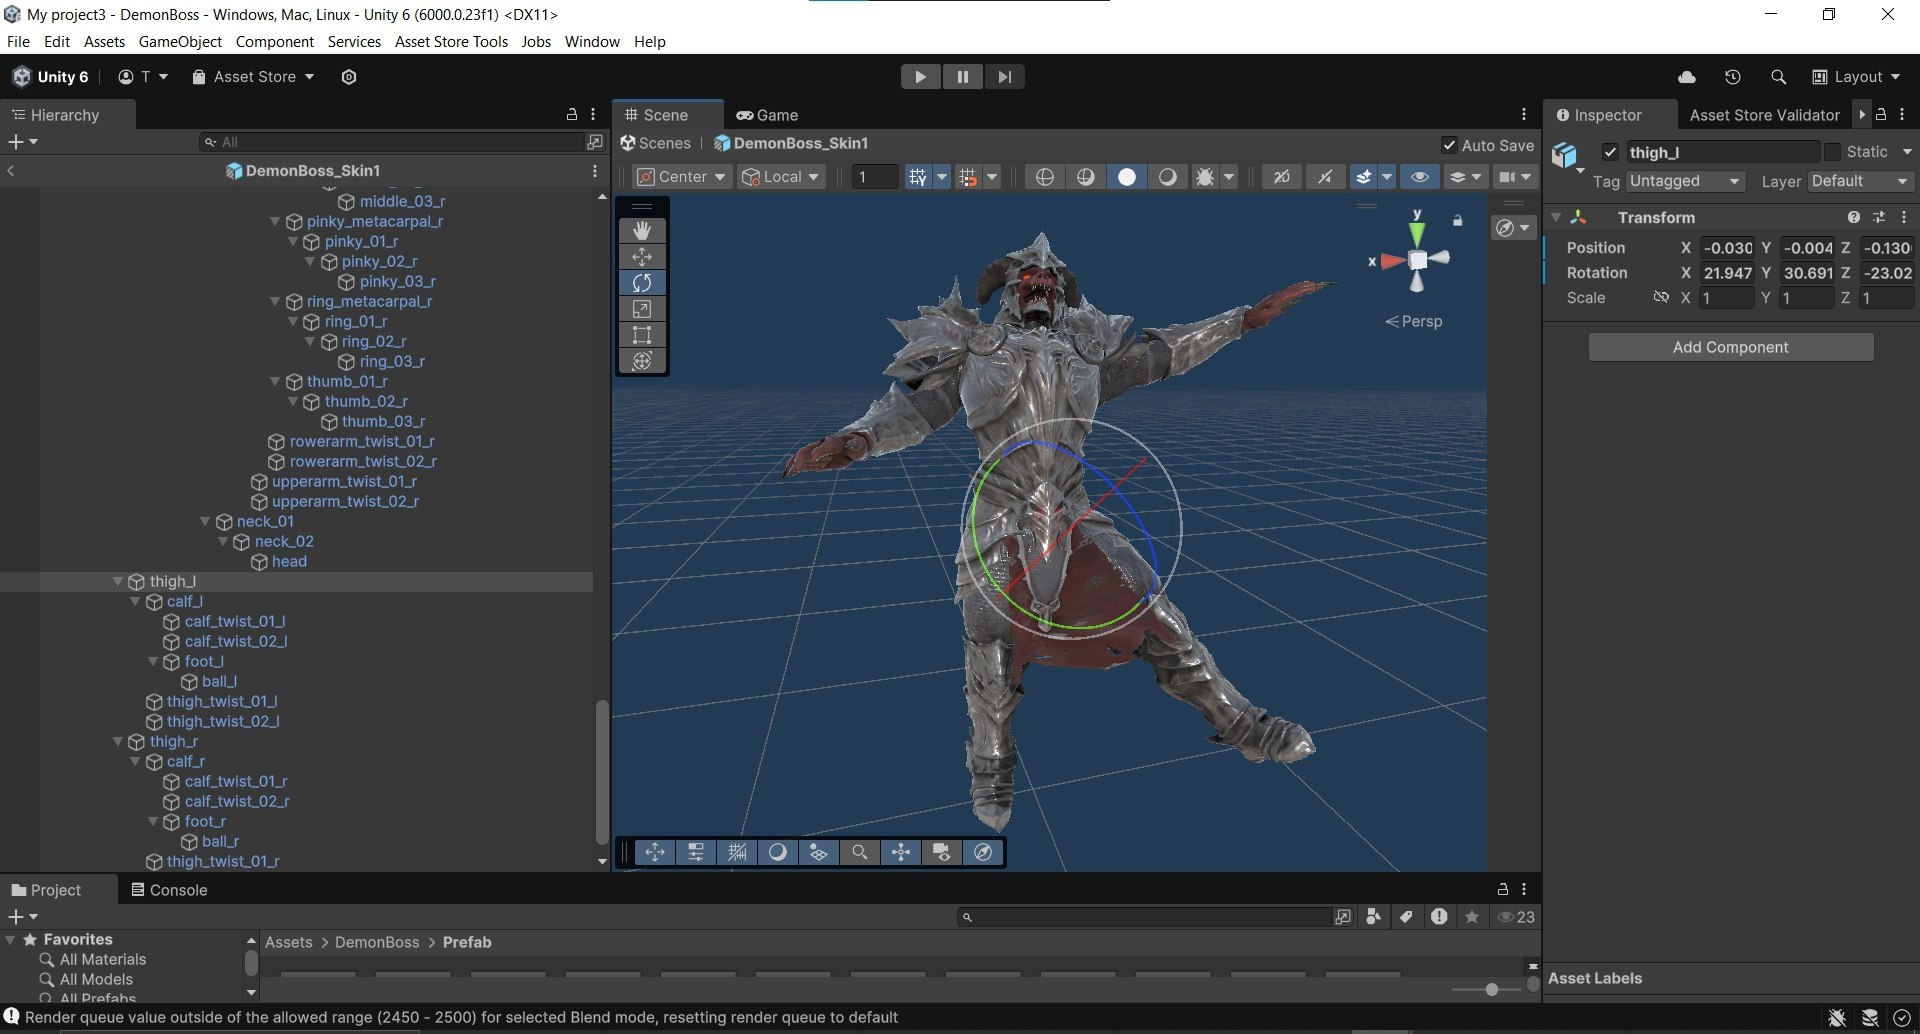Toggle scene lighting off button
Screen dimensions: 1920x1034
click(1325, 177)
